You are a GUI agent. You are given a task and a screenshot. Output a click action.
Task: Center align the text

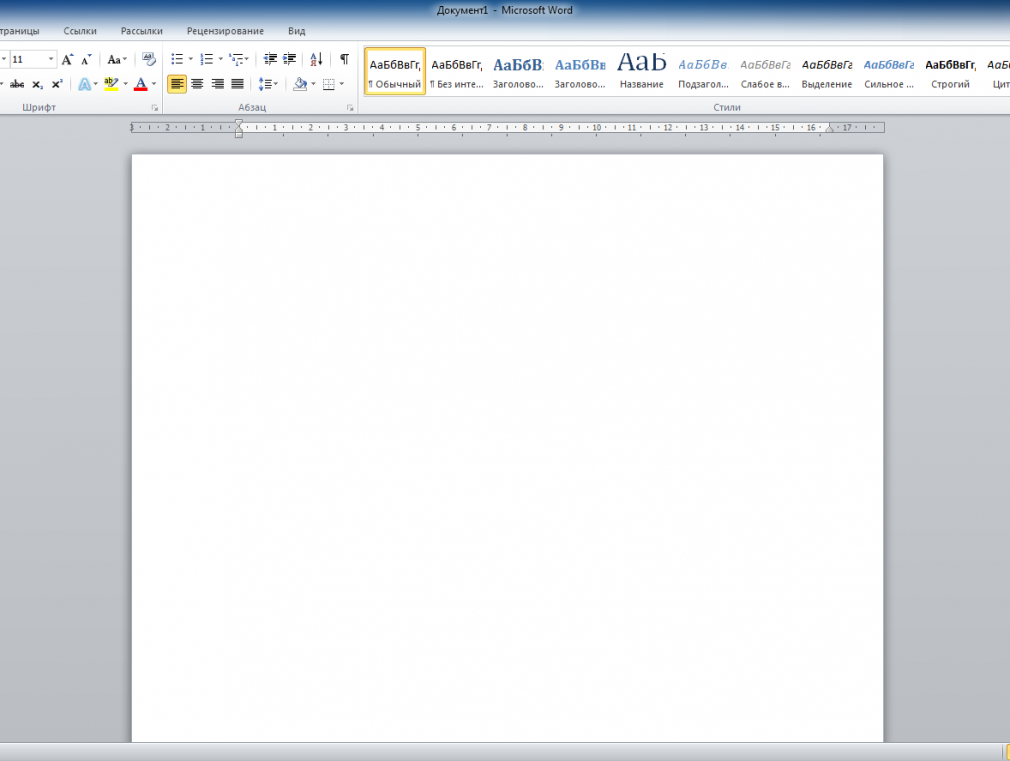pyautogui.click(x=197, y=84)
